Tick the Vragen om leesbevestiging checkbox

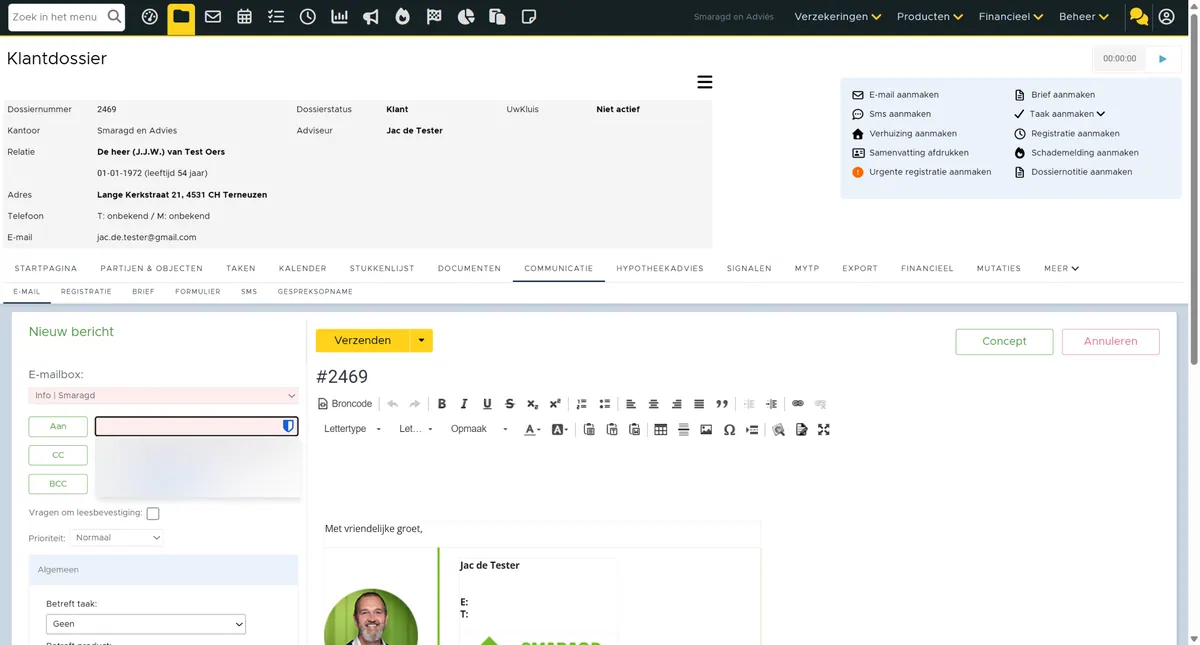pos(153,514)
